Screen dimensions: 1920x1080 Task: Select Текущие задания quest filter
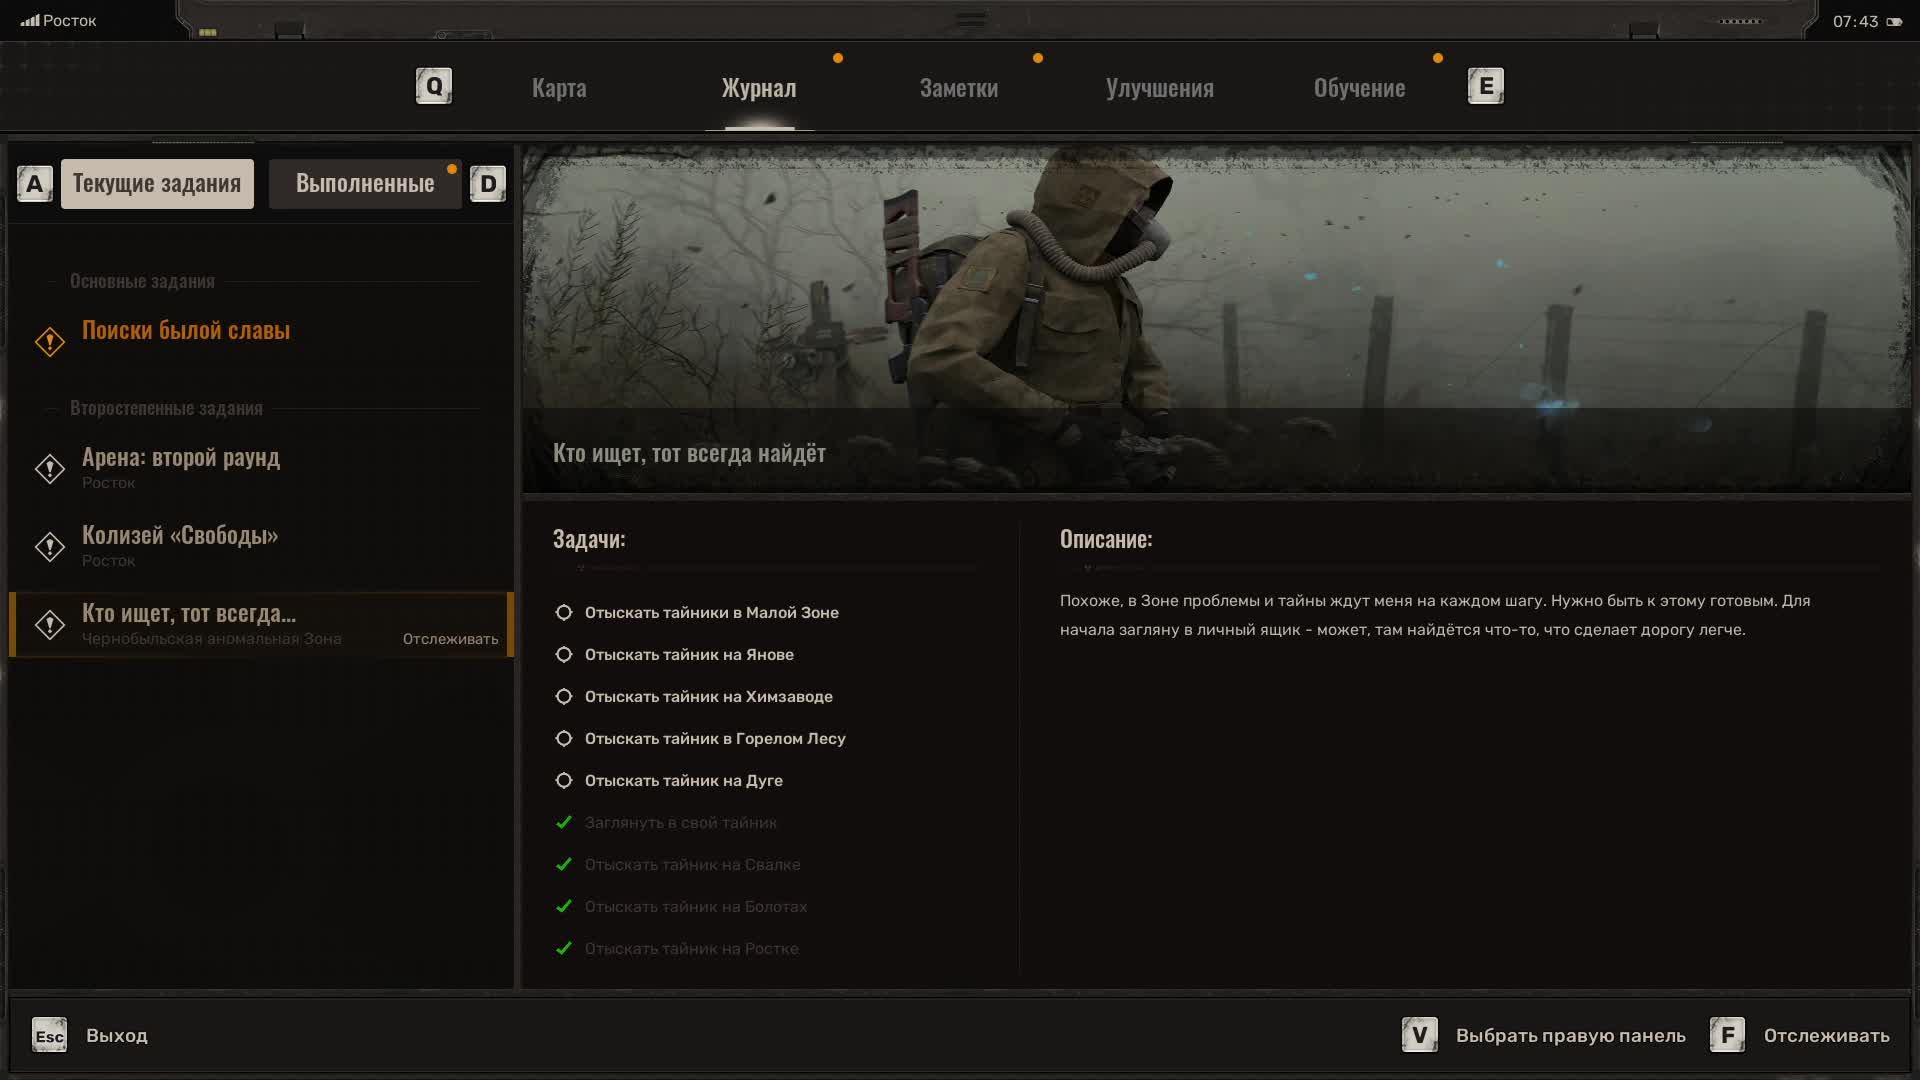pos(157,184)
